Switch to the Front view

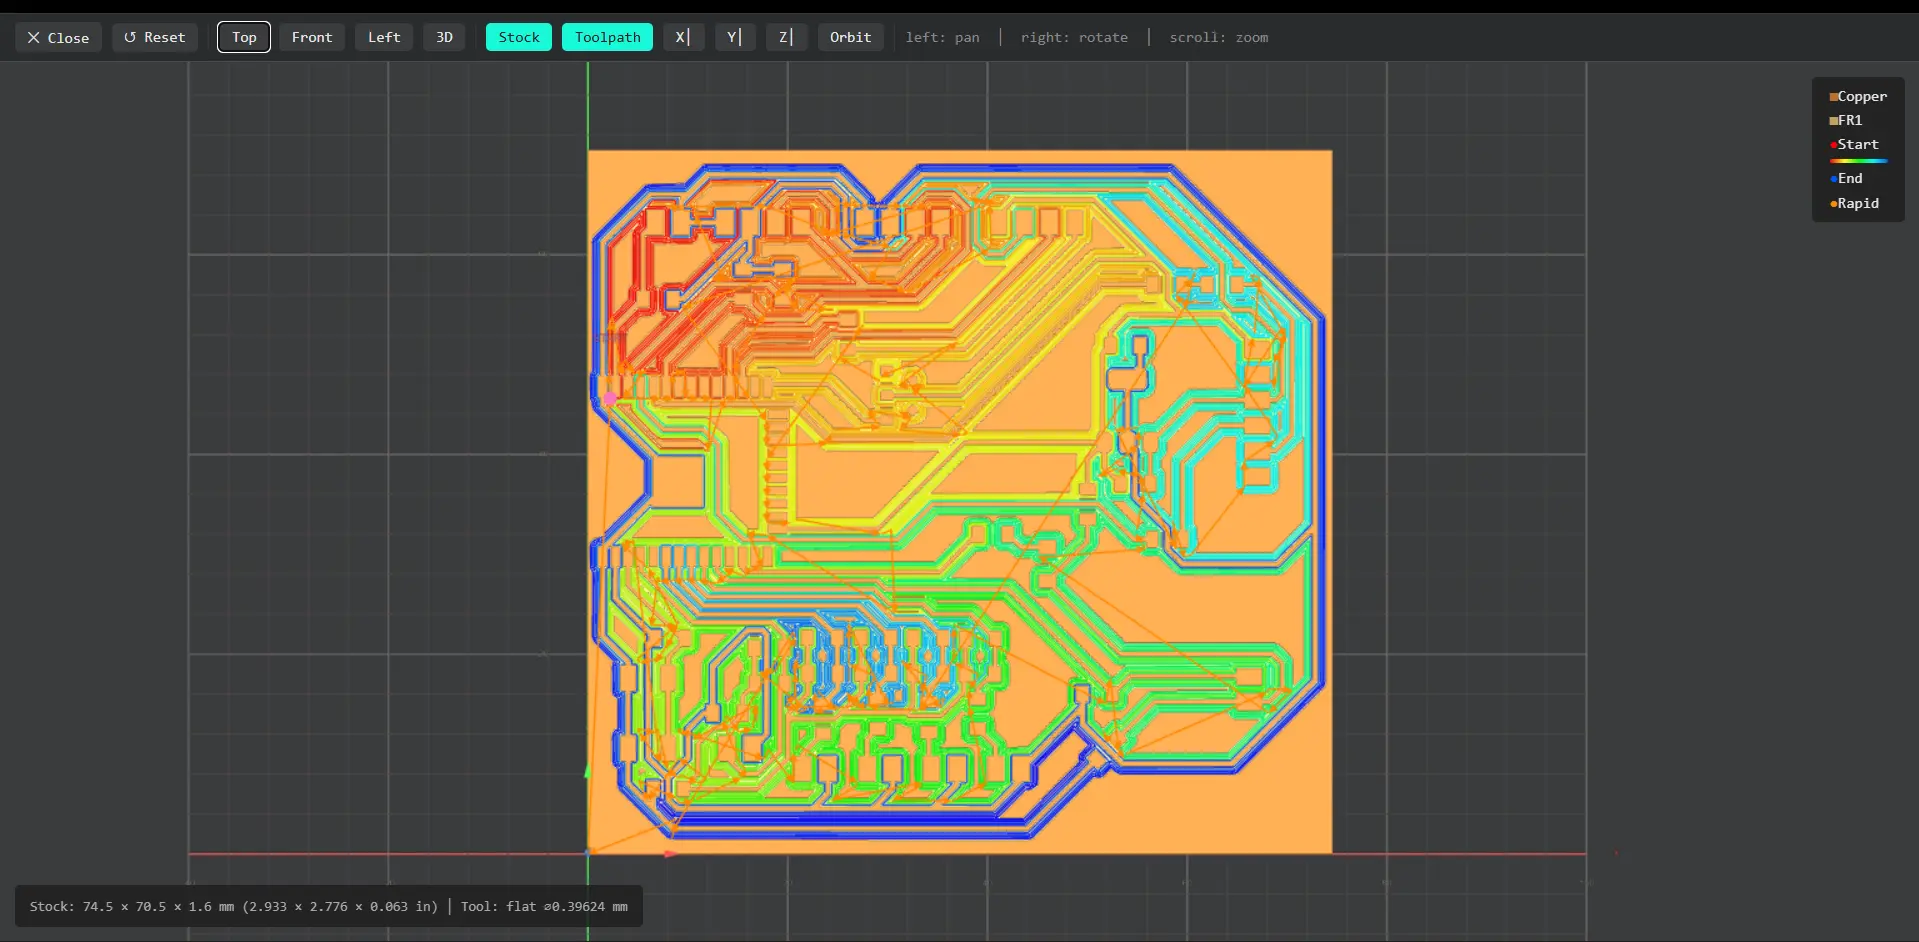311,38
